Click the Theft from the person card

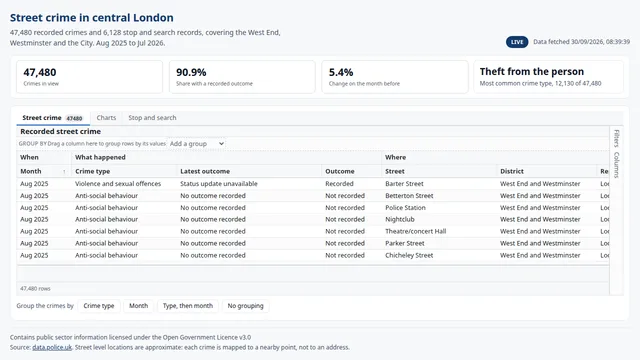point(549,77)
